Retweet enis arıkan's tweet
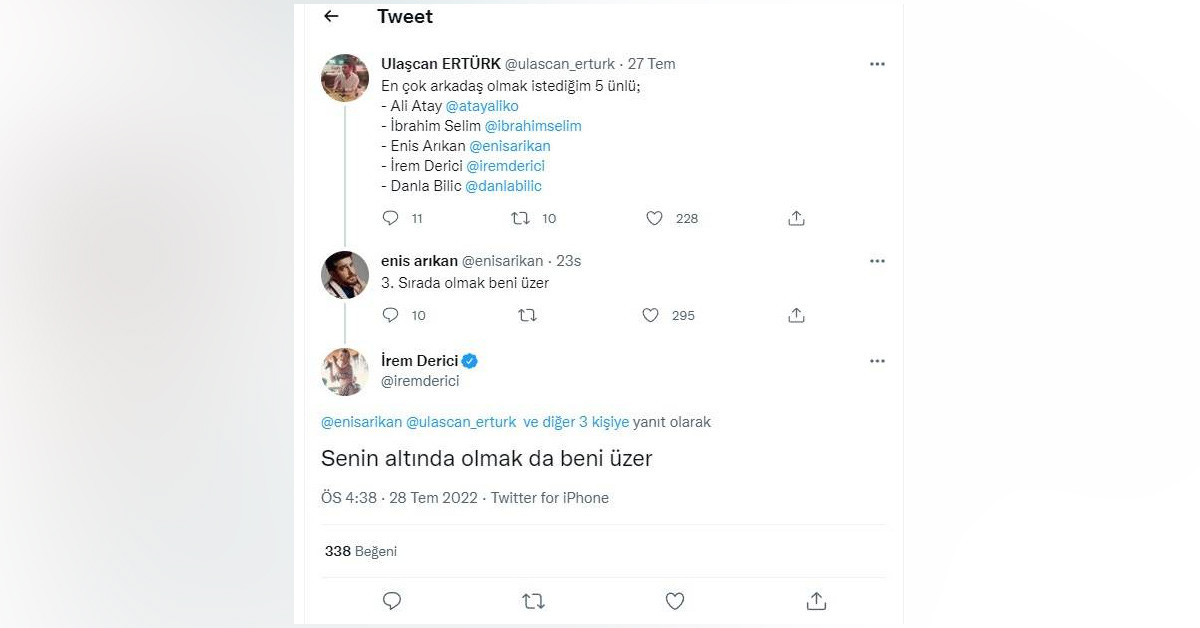The height and width of the screenshot is (628, 1200). pos(528,315)
